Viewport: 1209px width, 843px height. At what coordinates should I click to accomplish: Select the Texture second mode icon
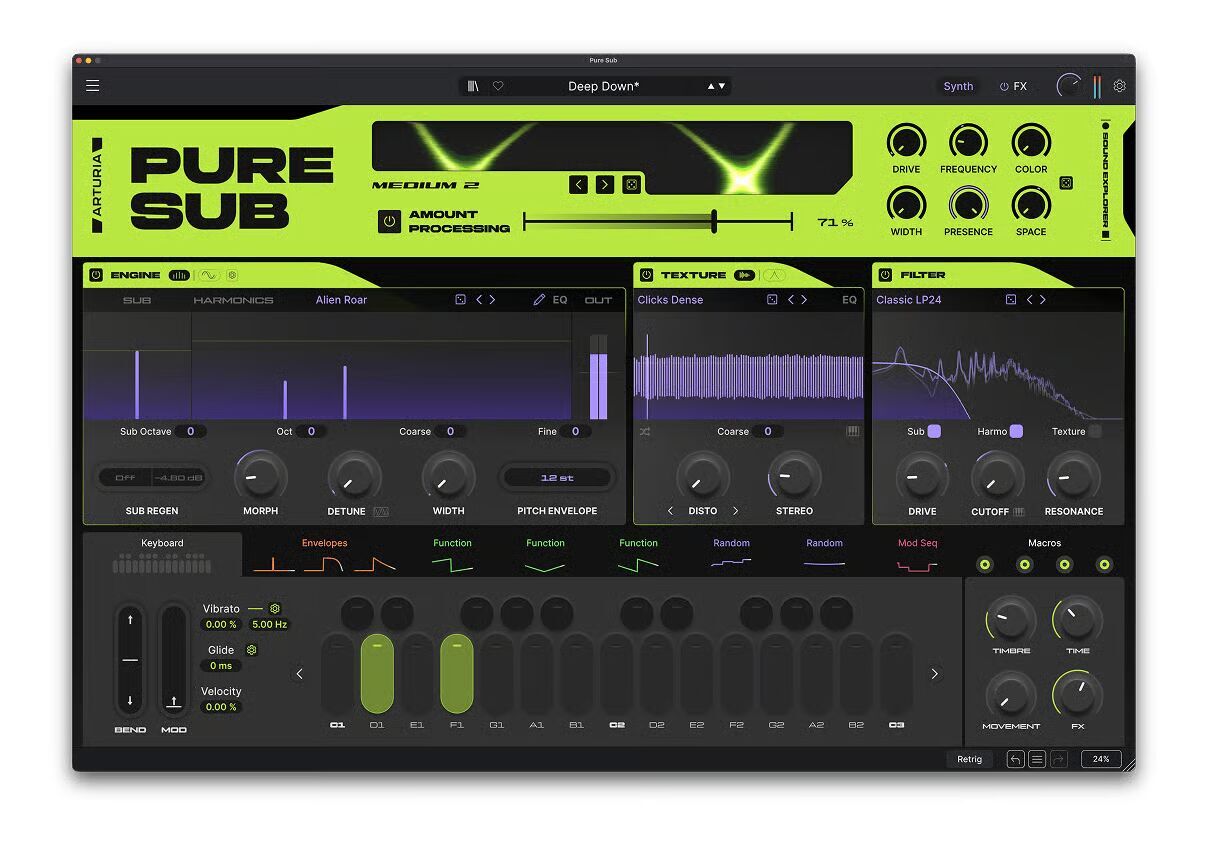coord(775,274)
